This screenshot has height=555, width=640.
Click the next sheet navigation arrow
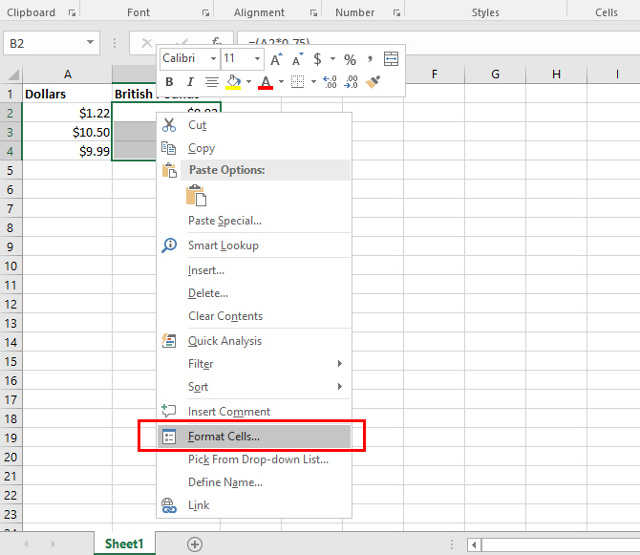53,544
